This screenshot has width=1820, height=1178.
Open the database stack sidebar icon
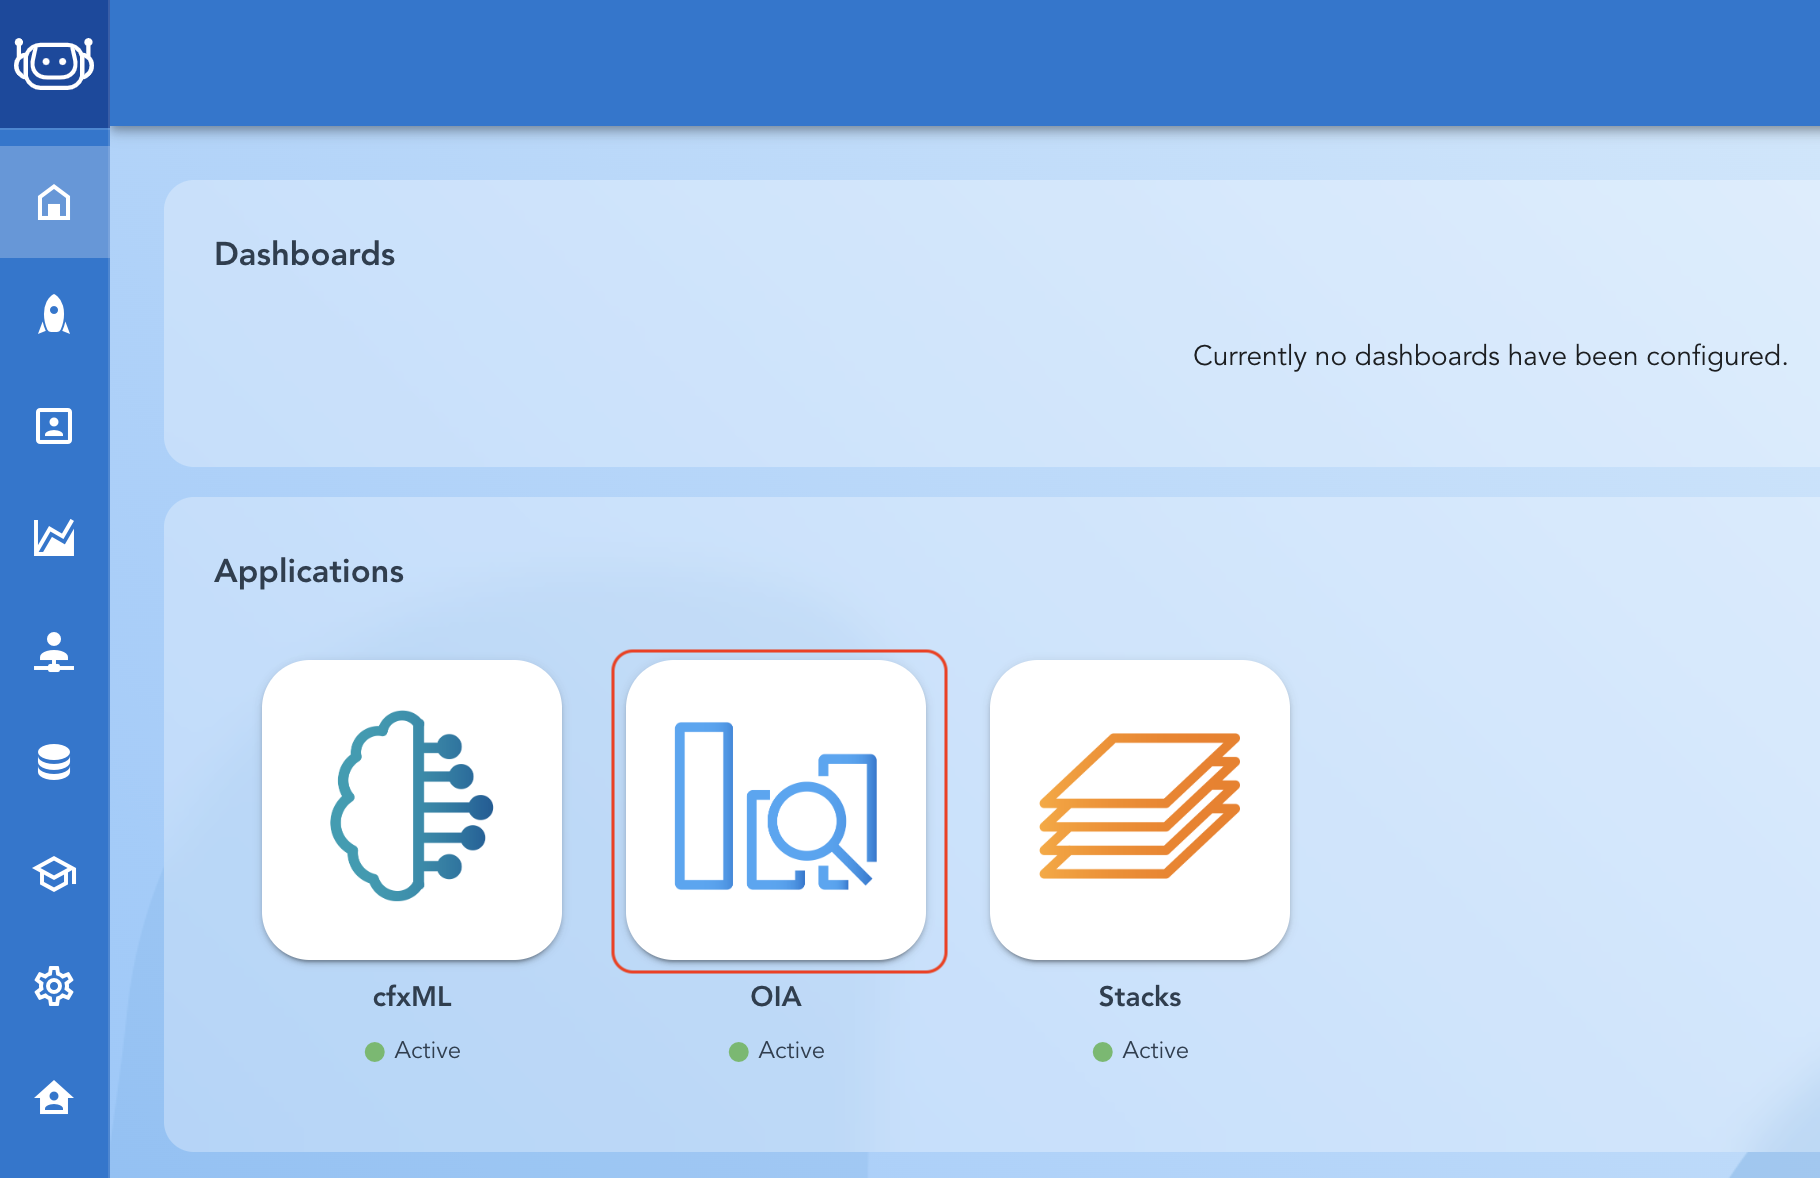[54, 762]
